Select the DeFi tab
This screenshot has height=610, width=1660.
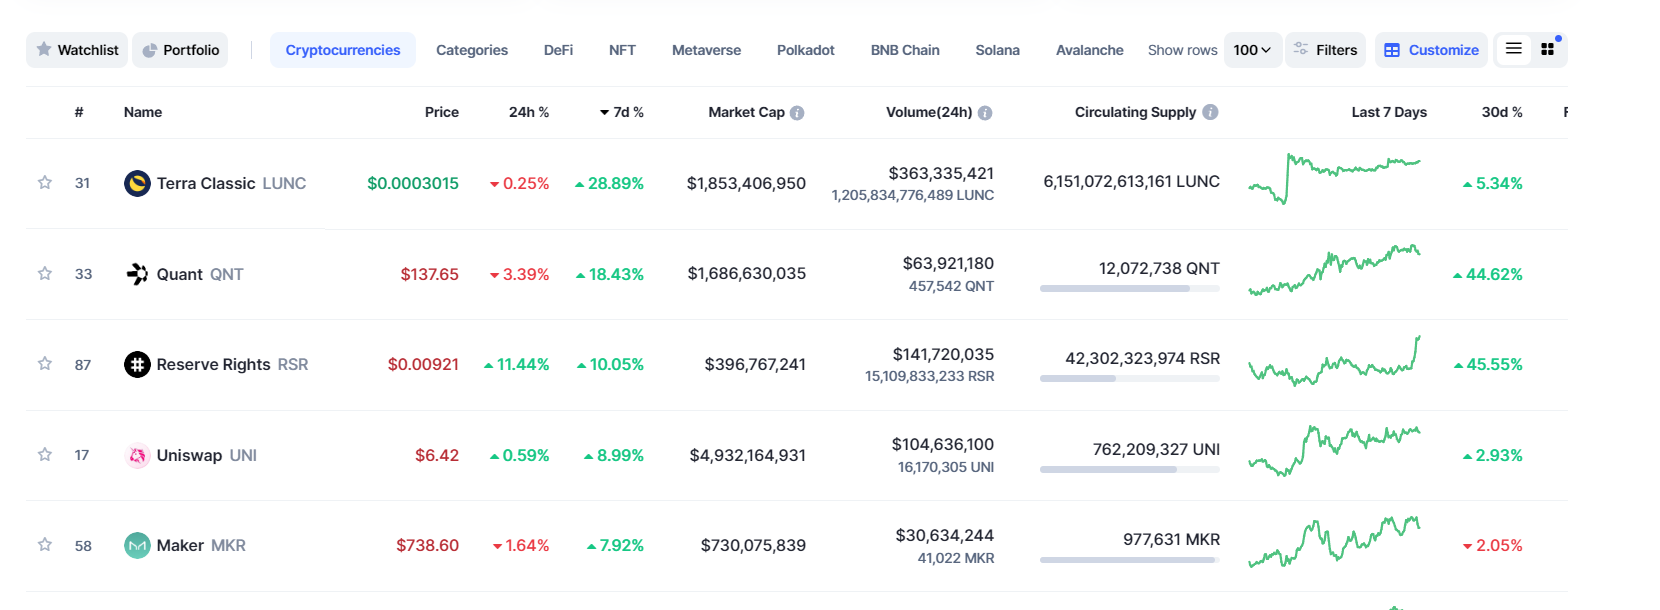(558, 50)
